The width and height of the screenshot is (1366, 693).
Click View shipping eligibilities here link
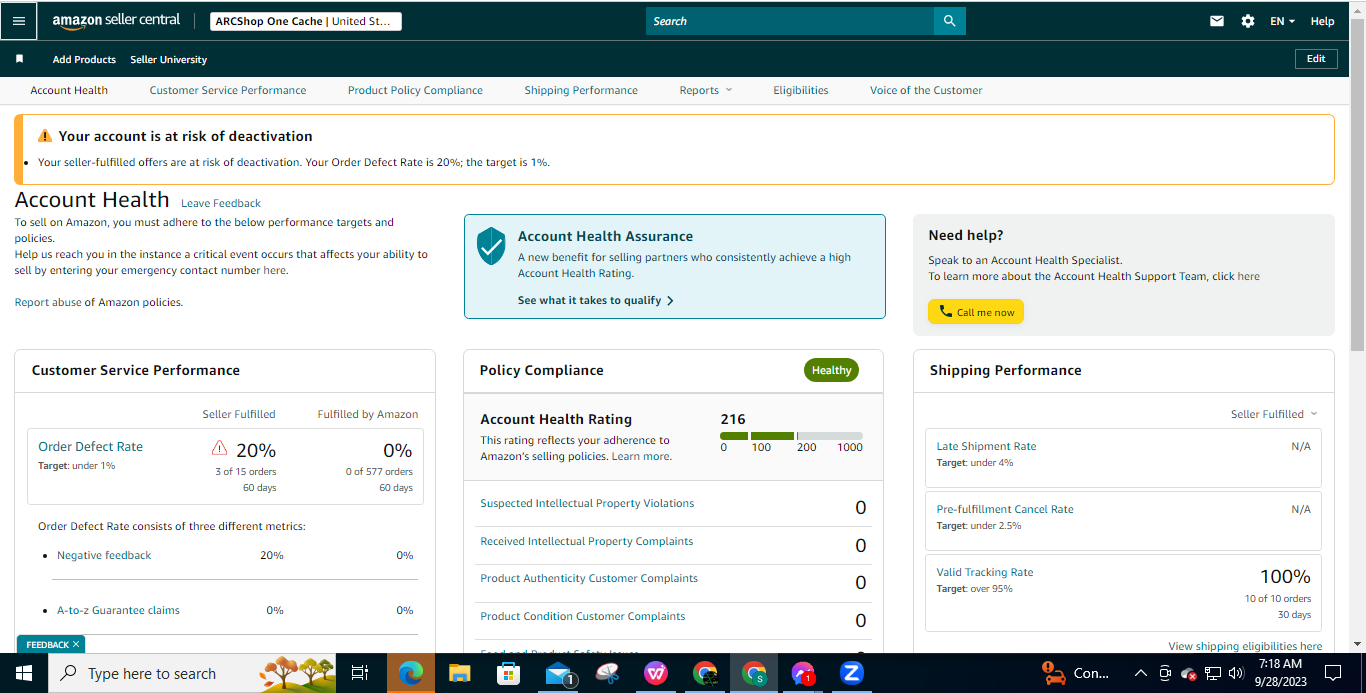[1245, 646]
